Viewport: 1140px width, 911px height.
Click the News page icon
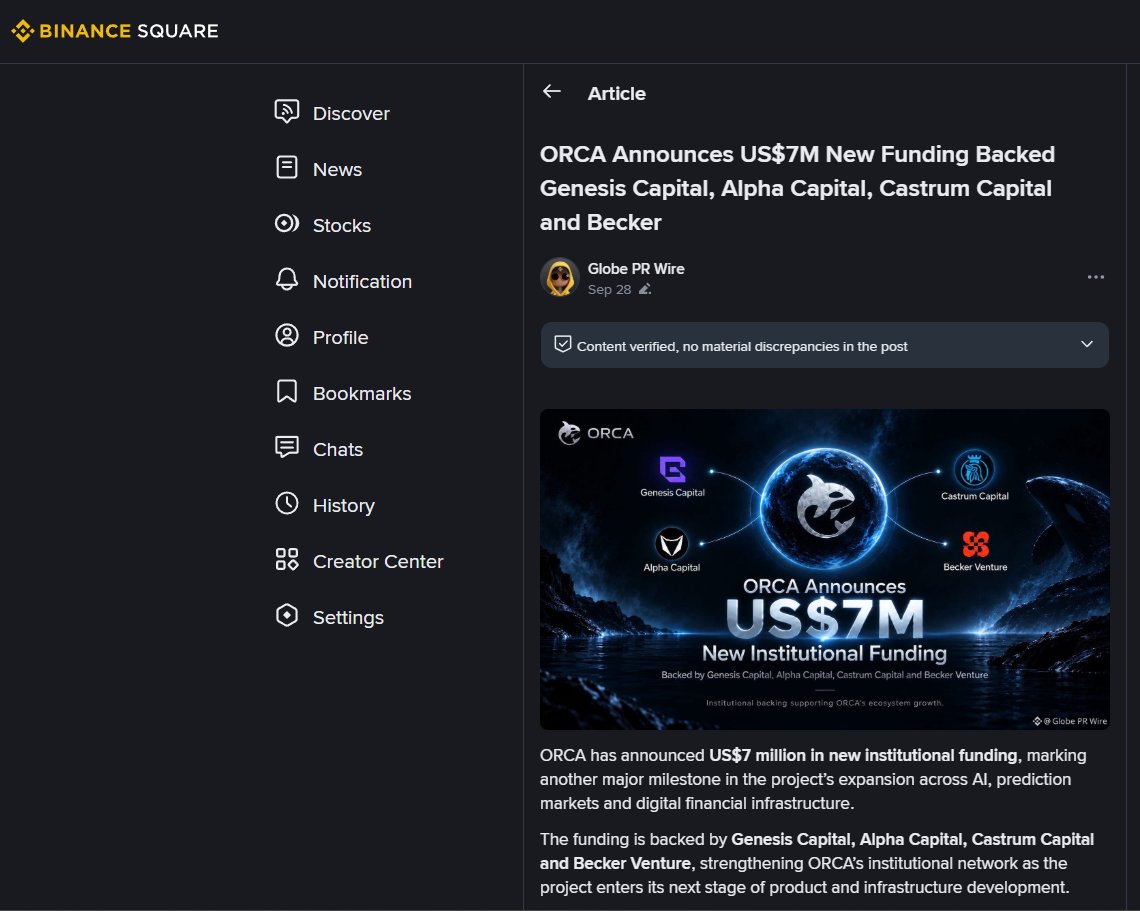point(286,168)
